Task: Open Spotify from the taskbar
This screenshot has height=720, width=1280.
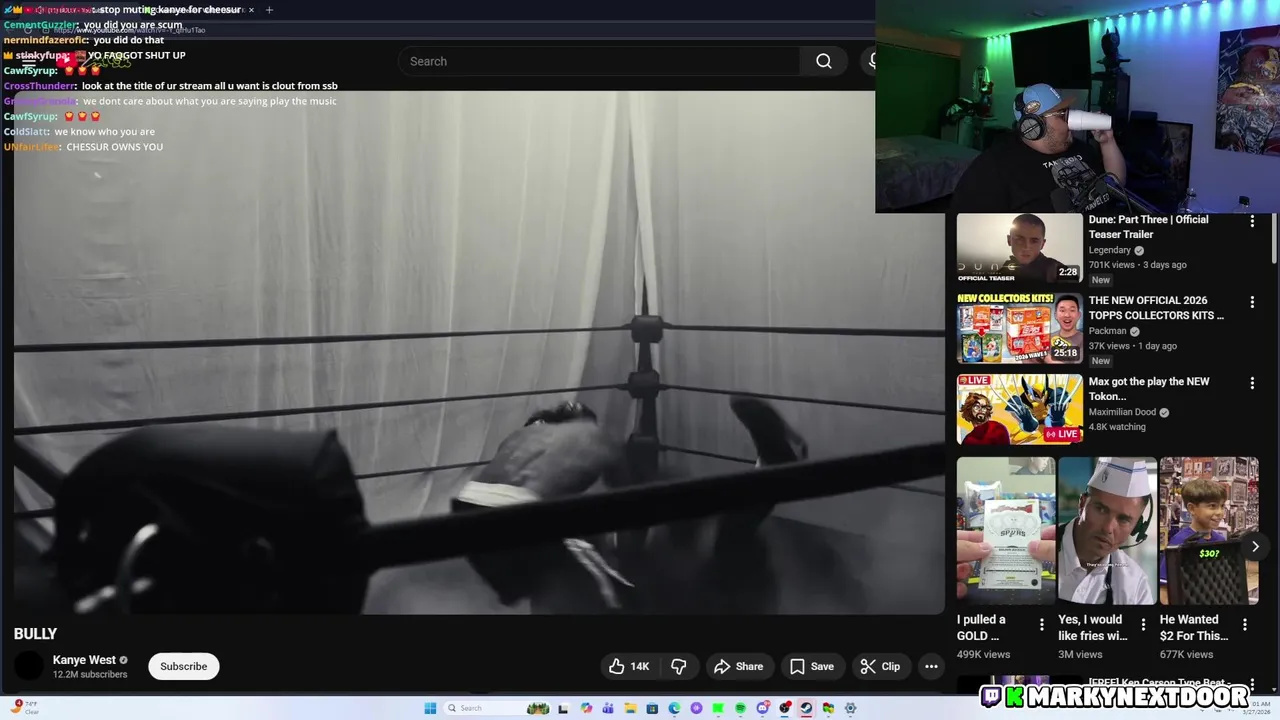Action: (x=740, y=708)
